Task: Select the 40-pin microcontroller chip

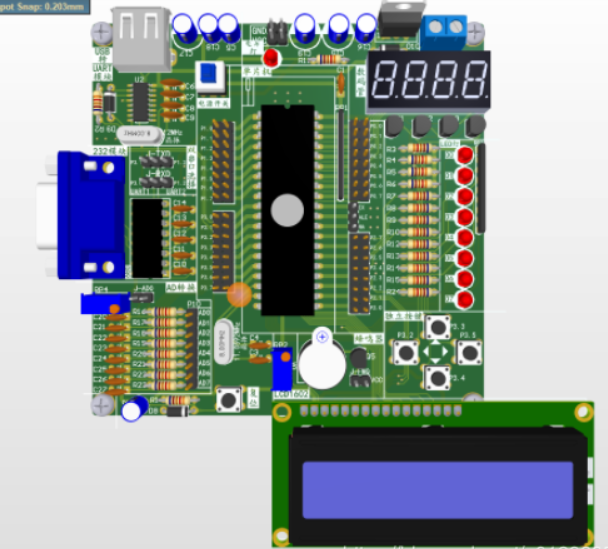Action: (x=287, y=209)
